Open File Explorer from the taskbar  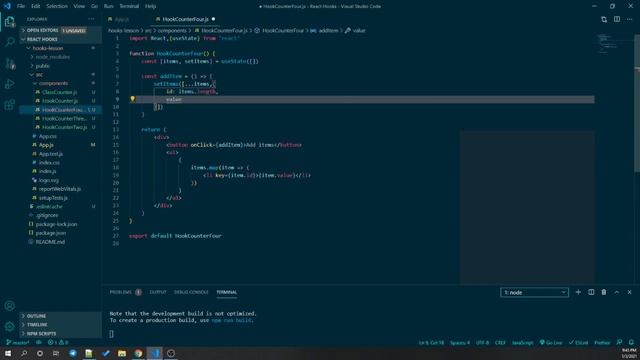122,353
